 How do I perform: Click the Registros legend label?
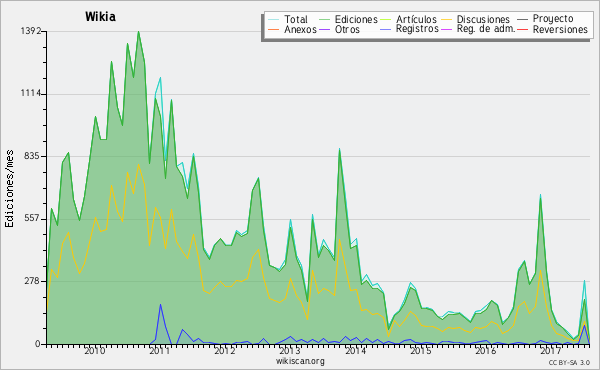(x=417, y=29)
